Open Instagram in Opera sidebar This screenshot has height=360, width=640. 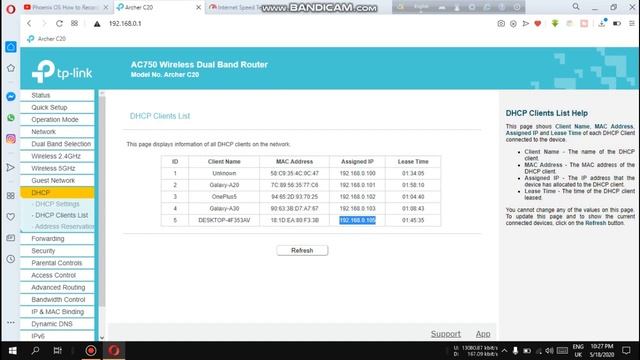pos(11,139)
